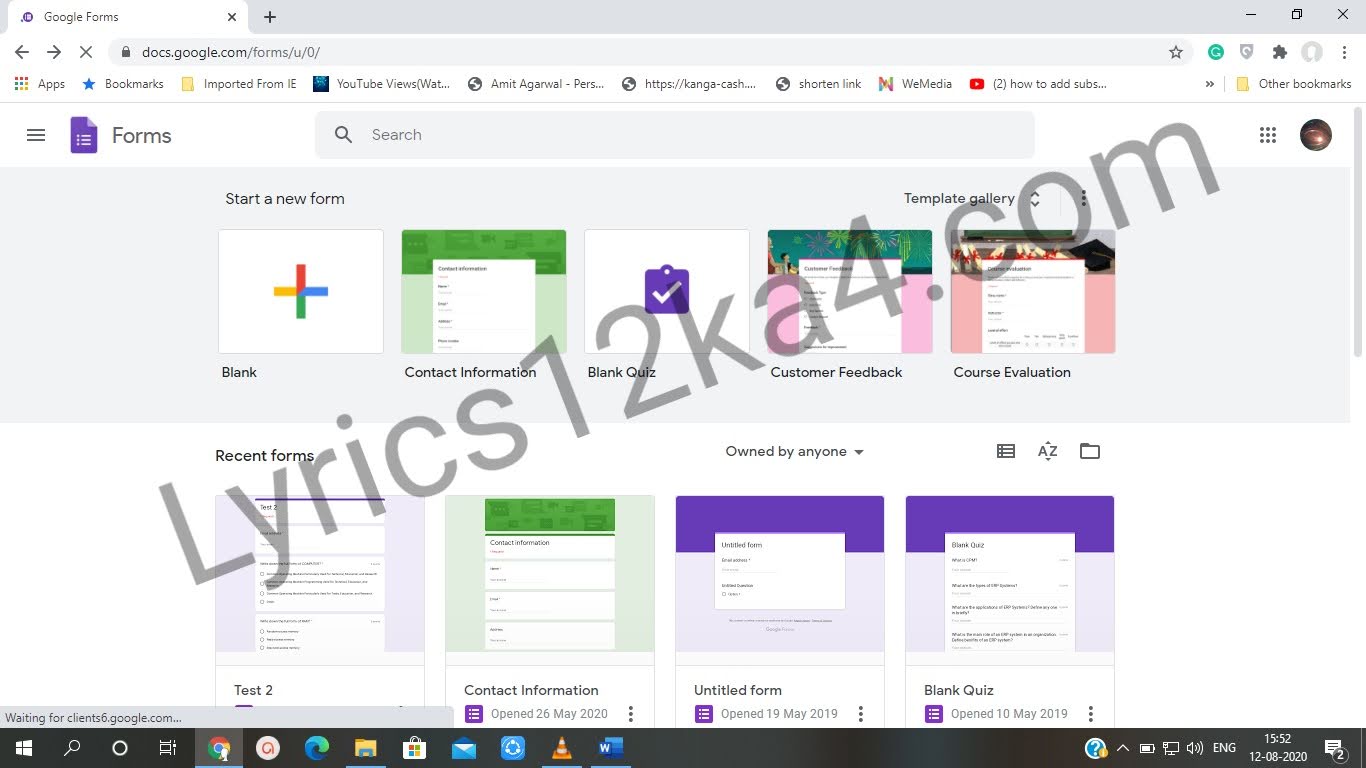
Task: Open more options for Contact Information form
Action: click(631, 714)
